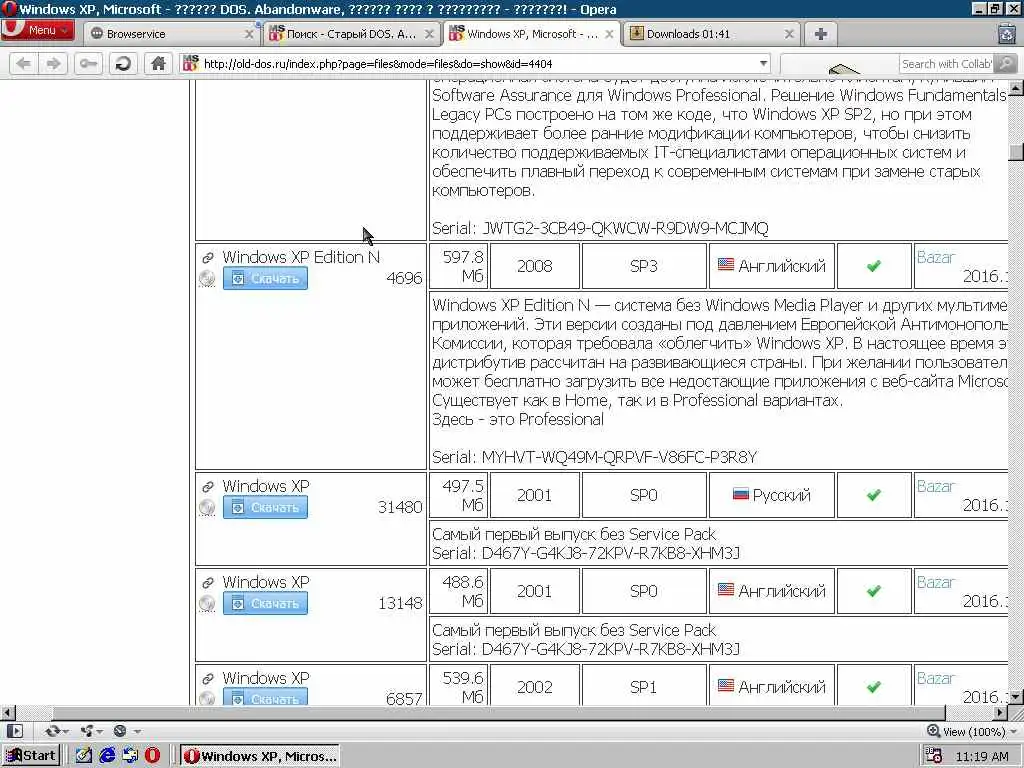This screenshot has height=768, width=1024.
Task: Launch Internet Explorer from quick launch
Action: [107, 756]
